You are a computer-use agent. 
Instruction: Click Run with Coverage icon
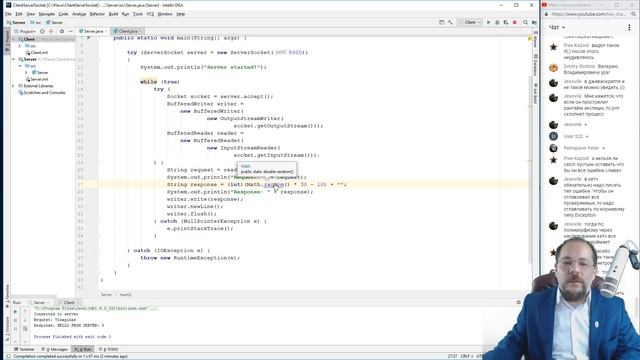coord(506,22)
